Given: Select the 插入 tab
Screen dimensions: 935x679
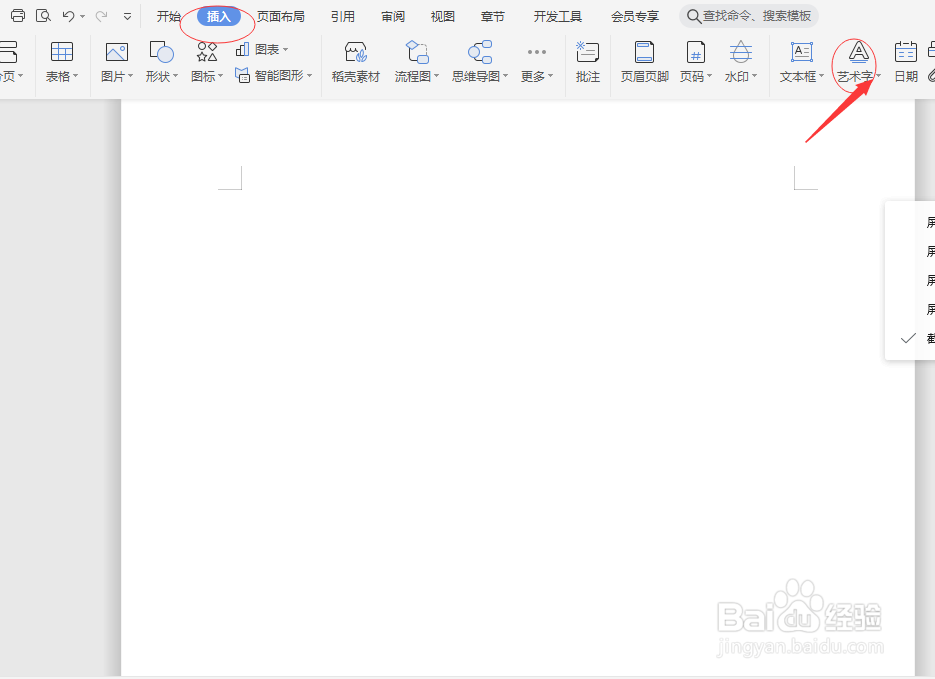Looking at the screenshot, I should (218, 17).
